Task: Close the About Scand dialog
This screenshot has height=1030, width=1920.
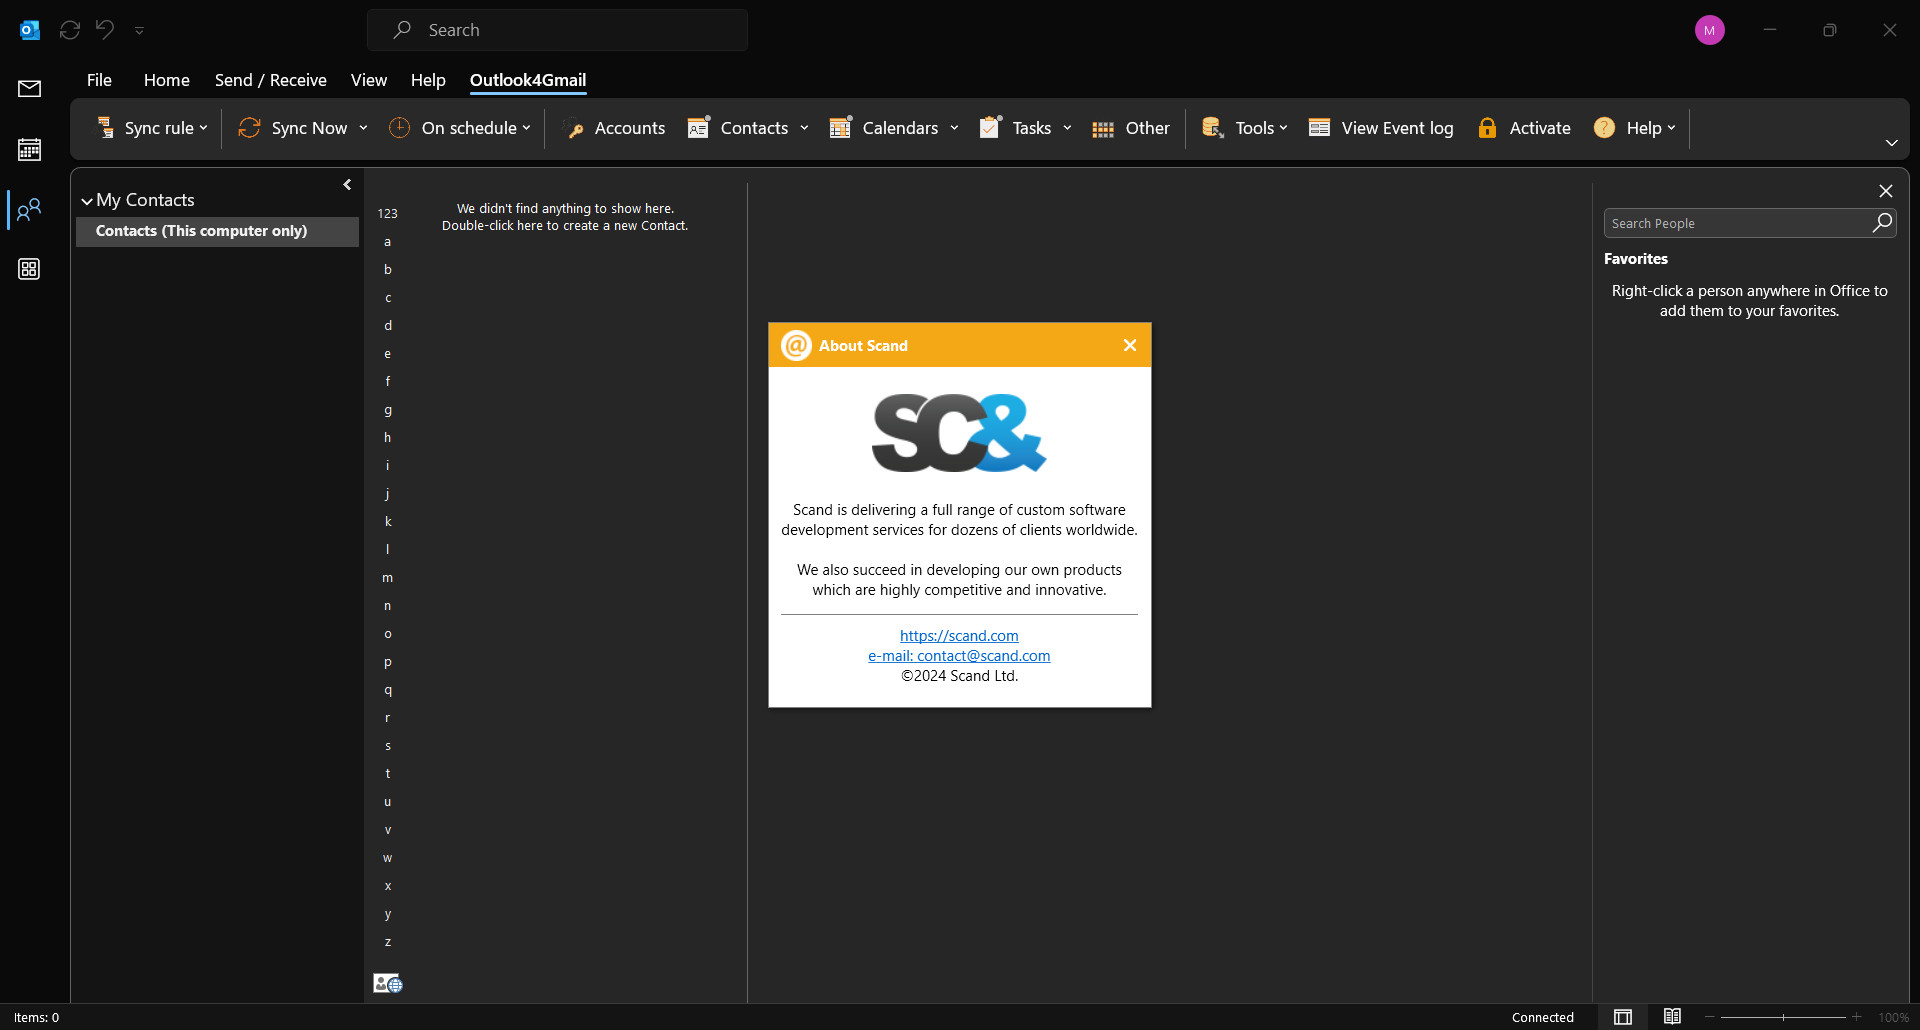Action: tap(1130, 345)
